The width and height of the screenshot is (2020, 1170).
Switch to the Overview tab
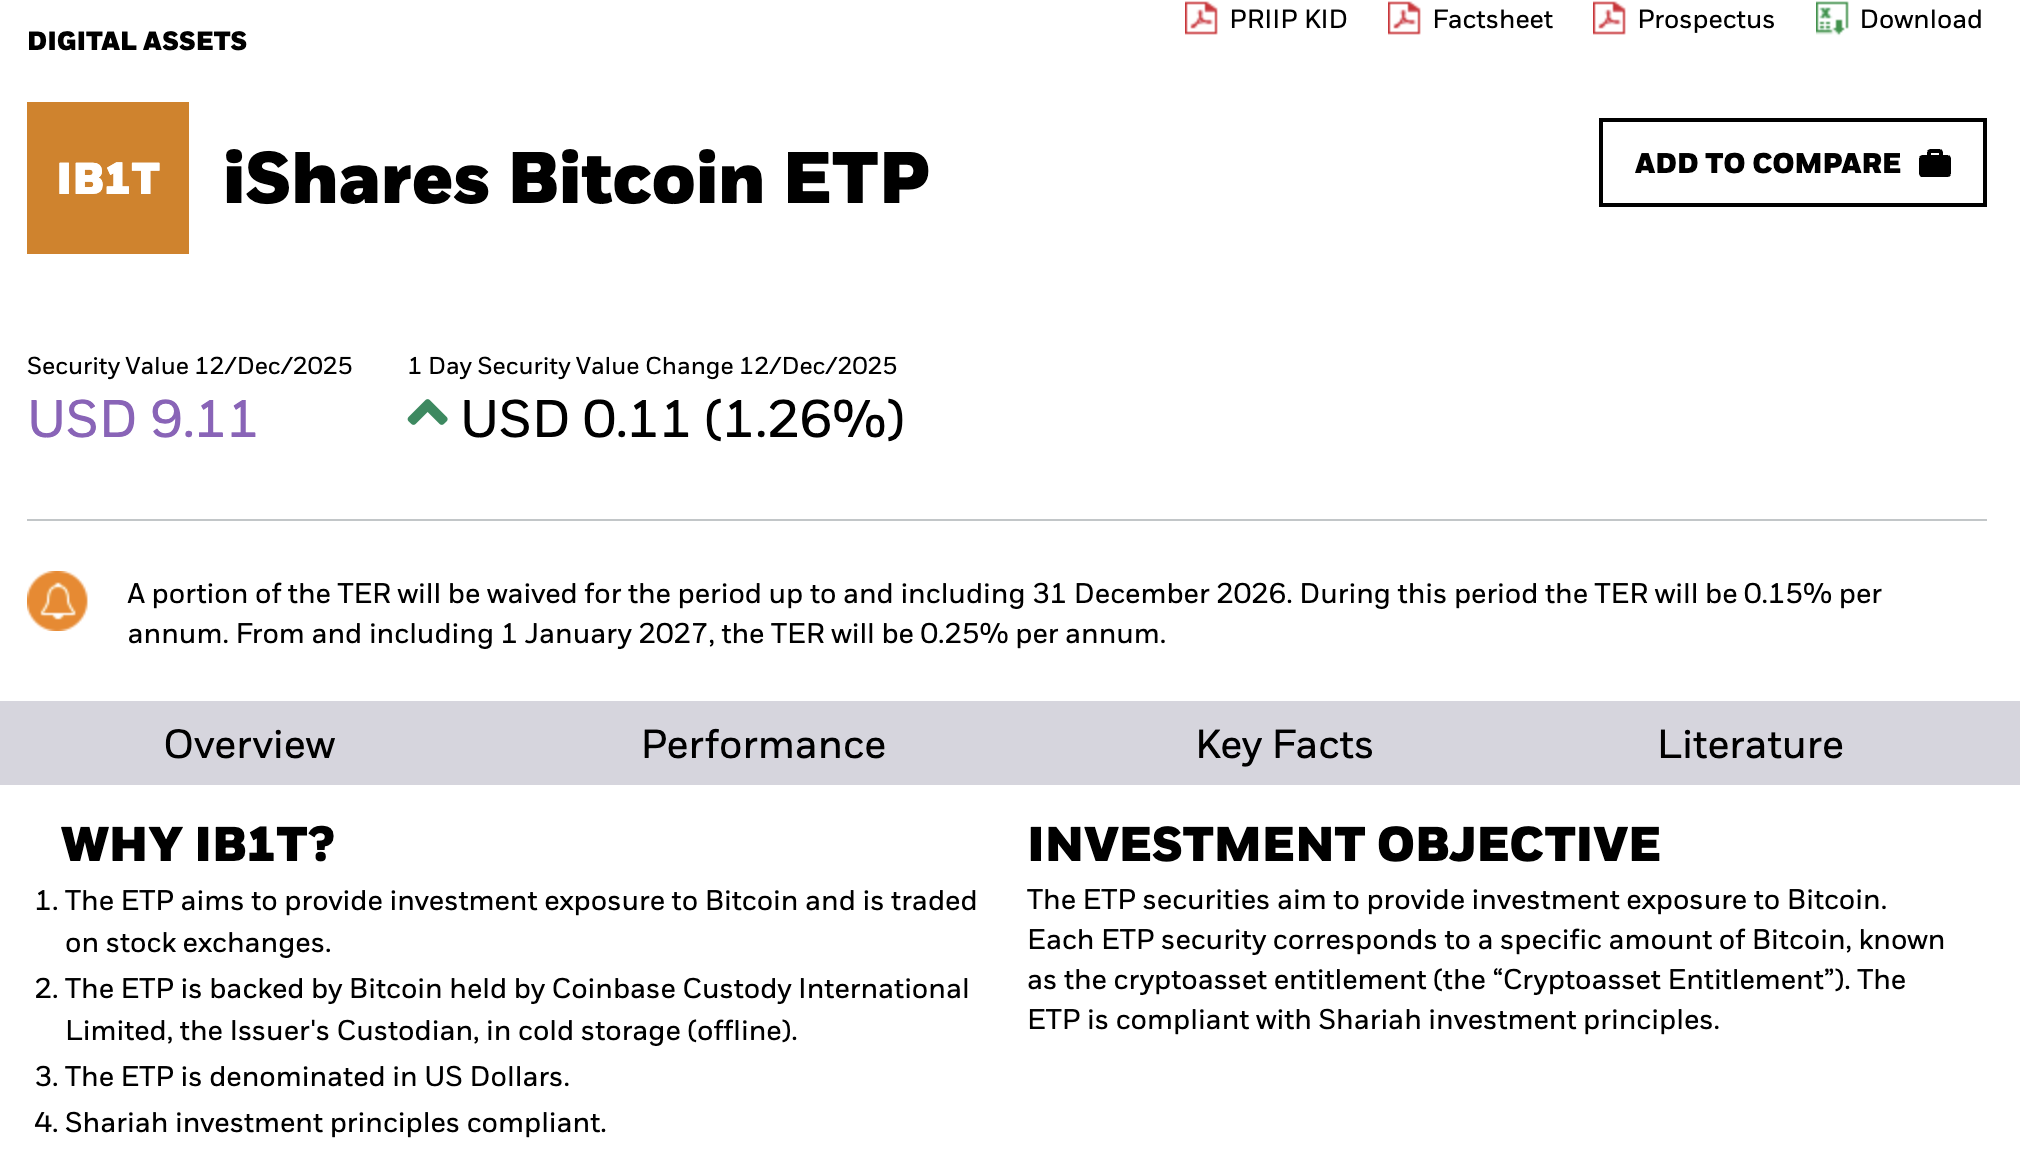click(x=250, y=744)
